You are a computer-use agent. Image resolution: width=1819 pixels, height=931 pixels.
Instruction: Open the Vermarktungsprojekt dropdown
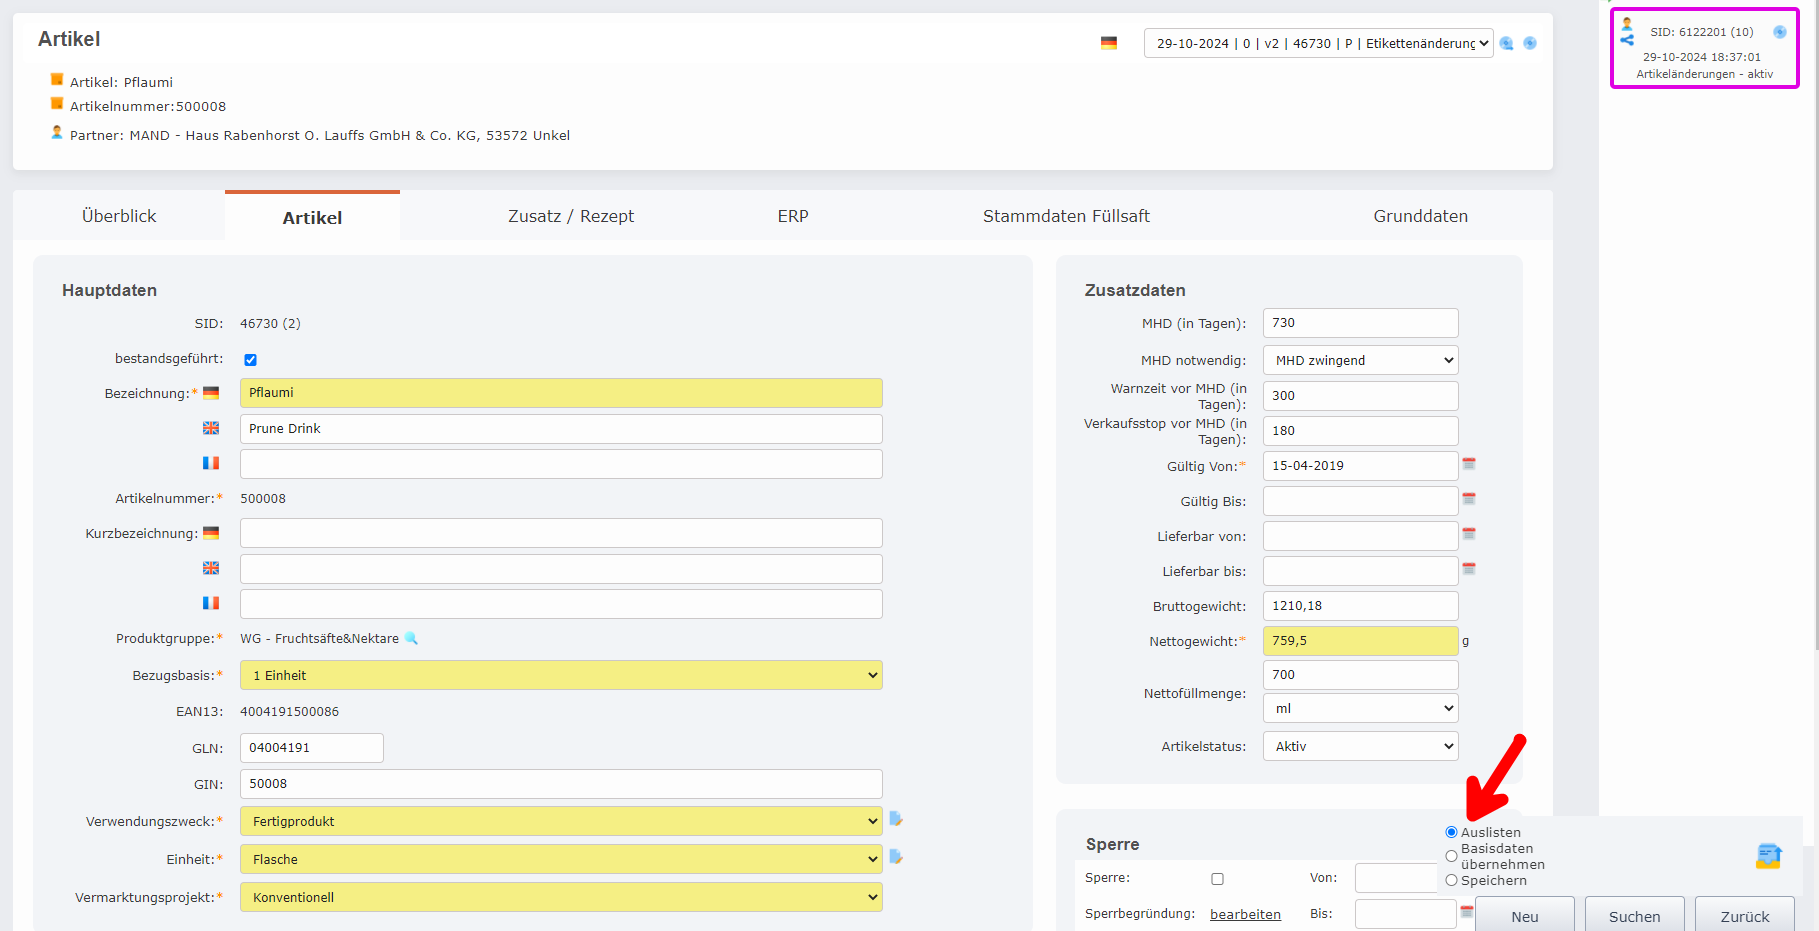pyautogui.click(x=561, y=897)
